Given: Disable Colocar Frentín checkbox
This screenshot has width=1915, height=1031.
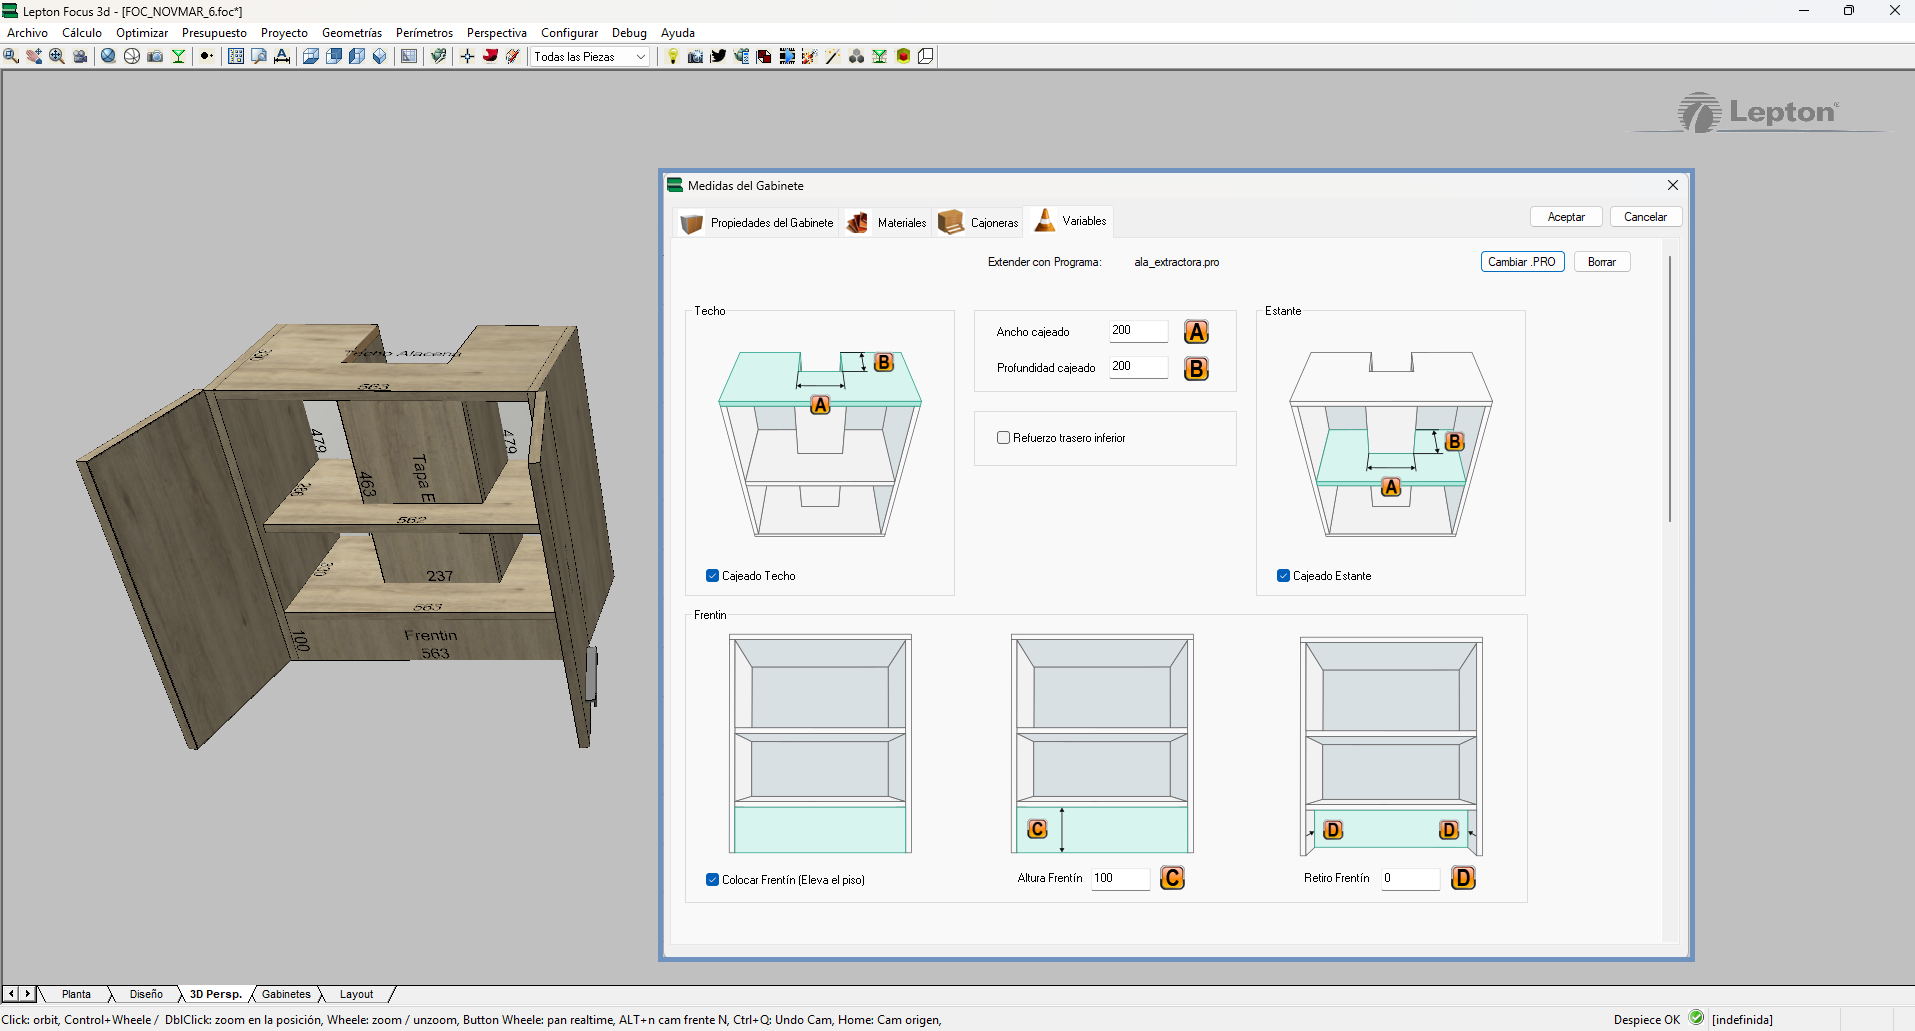Looking at the screenshot, I should pyautogui.click(x=713, y=880).
